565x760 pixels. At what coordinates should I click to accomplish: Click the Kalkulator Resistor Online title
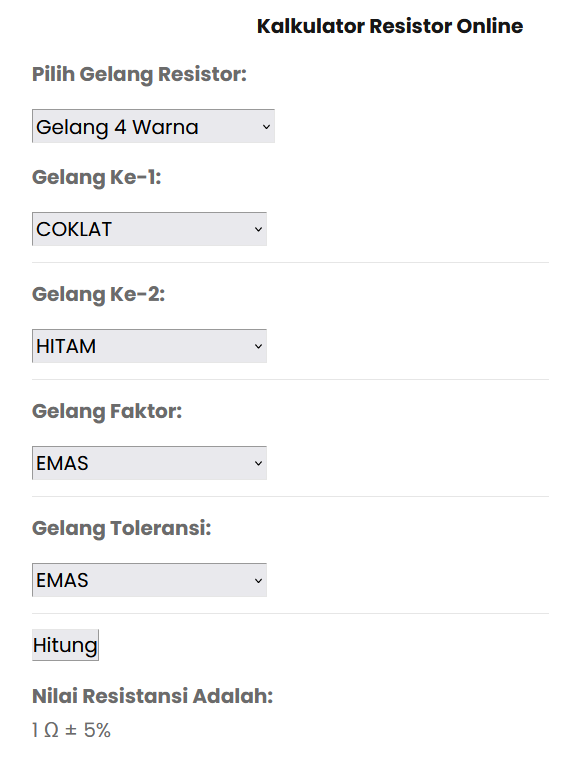coord(390,26)
